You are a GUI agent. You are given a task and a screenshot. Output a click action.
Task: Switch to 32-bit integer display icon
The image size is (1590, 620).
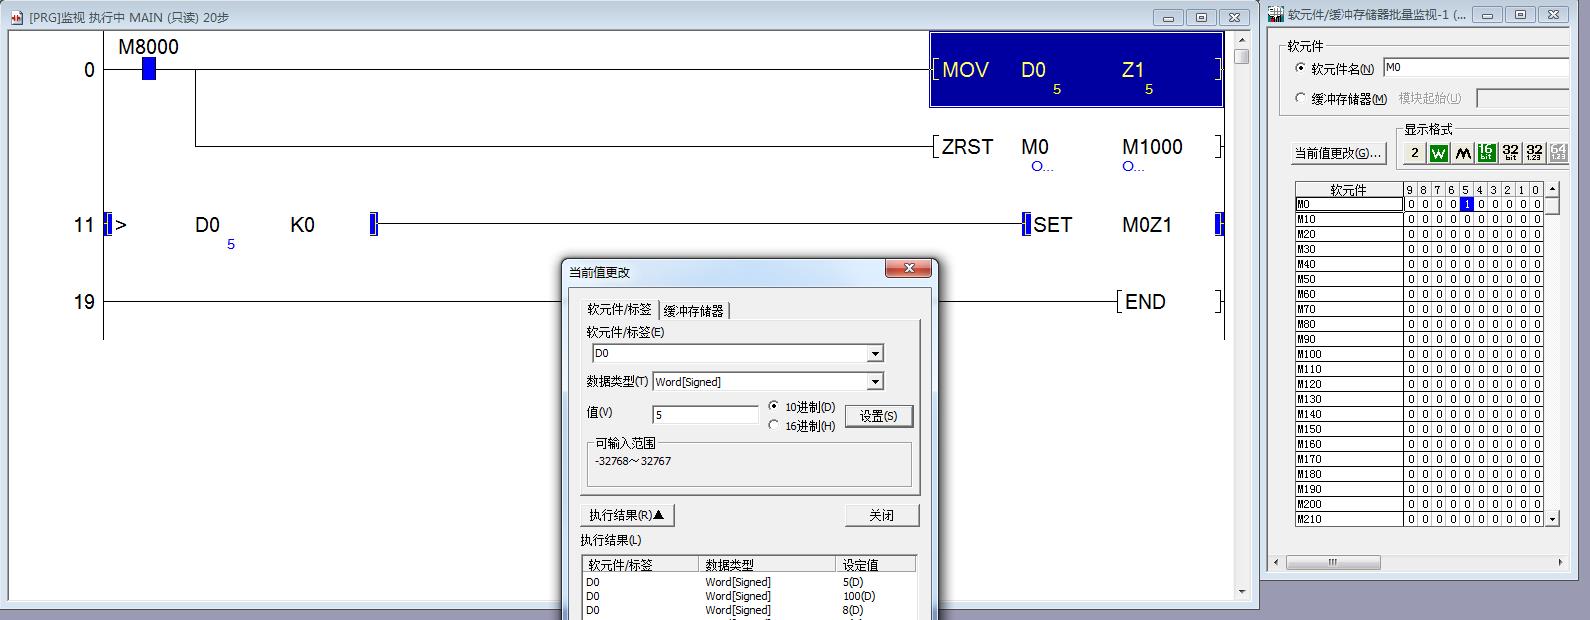(x=1510, y=153)
